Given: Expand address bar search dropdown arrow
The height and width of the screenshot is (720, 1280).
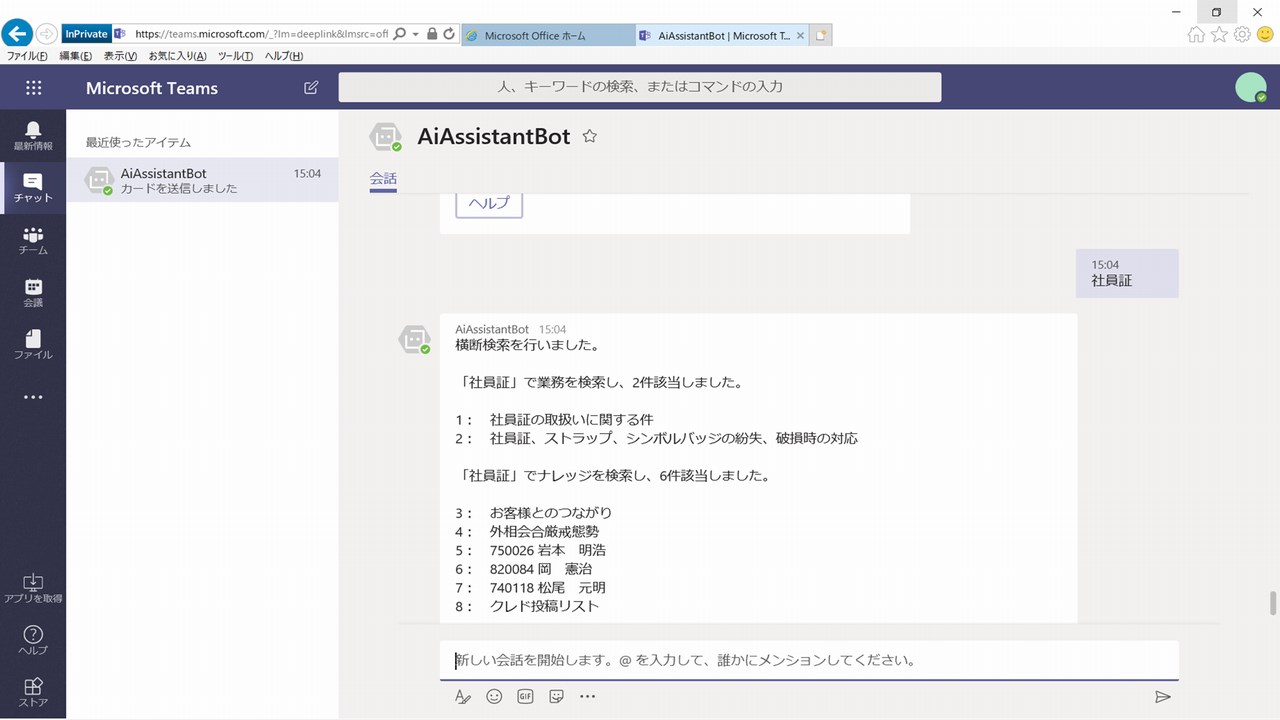Looking at the screenshot, I should (x=415, y=34).
